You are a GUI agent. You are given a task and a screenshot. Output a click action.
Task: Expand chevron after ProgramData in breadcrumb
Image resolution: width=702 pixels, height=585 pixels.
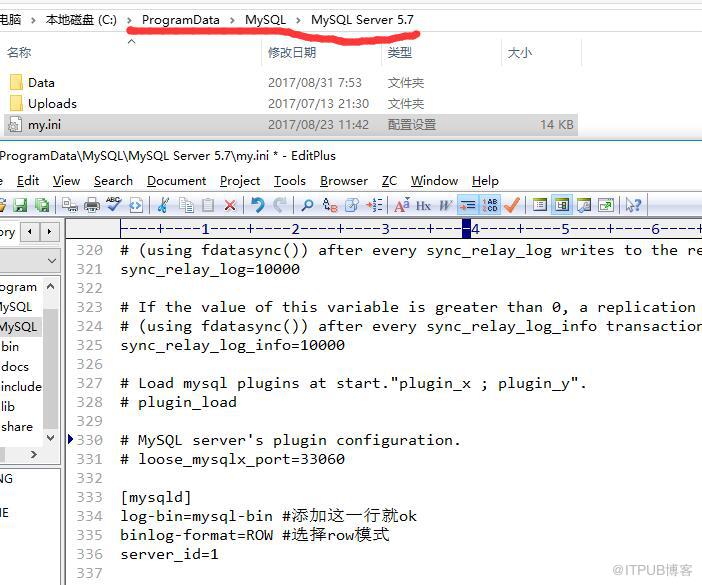tap(232, 21)
